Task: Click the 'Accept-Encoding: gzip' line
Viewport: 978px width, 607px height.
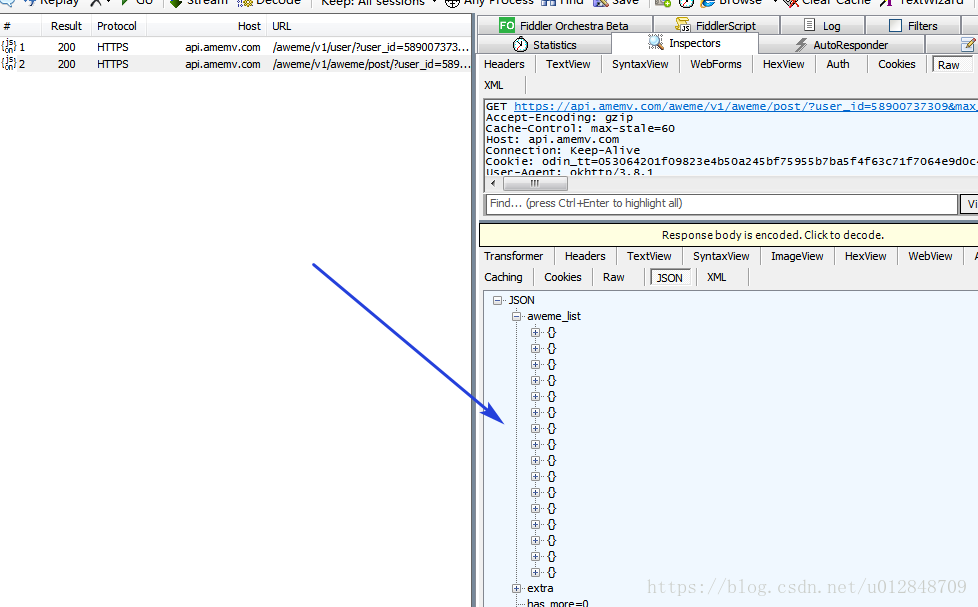Action: (559, 117)
